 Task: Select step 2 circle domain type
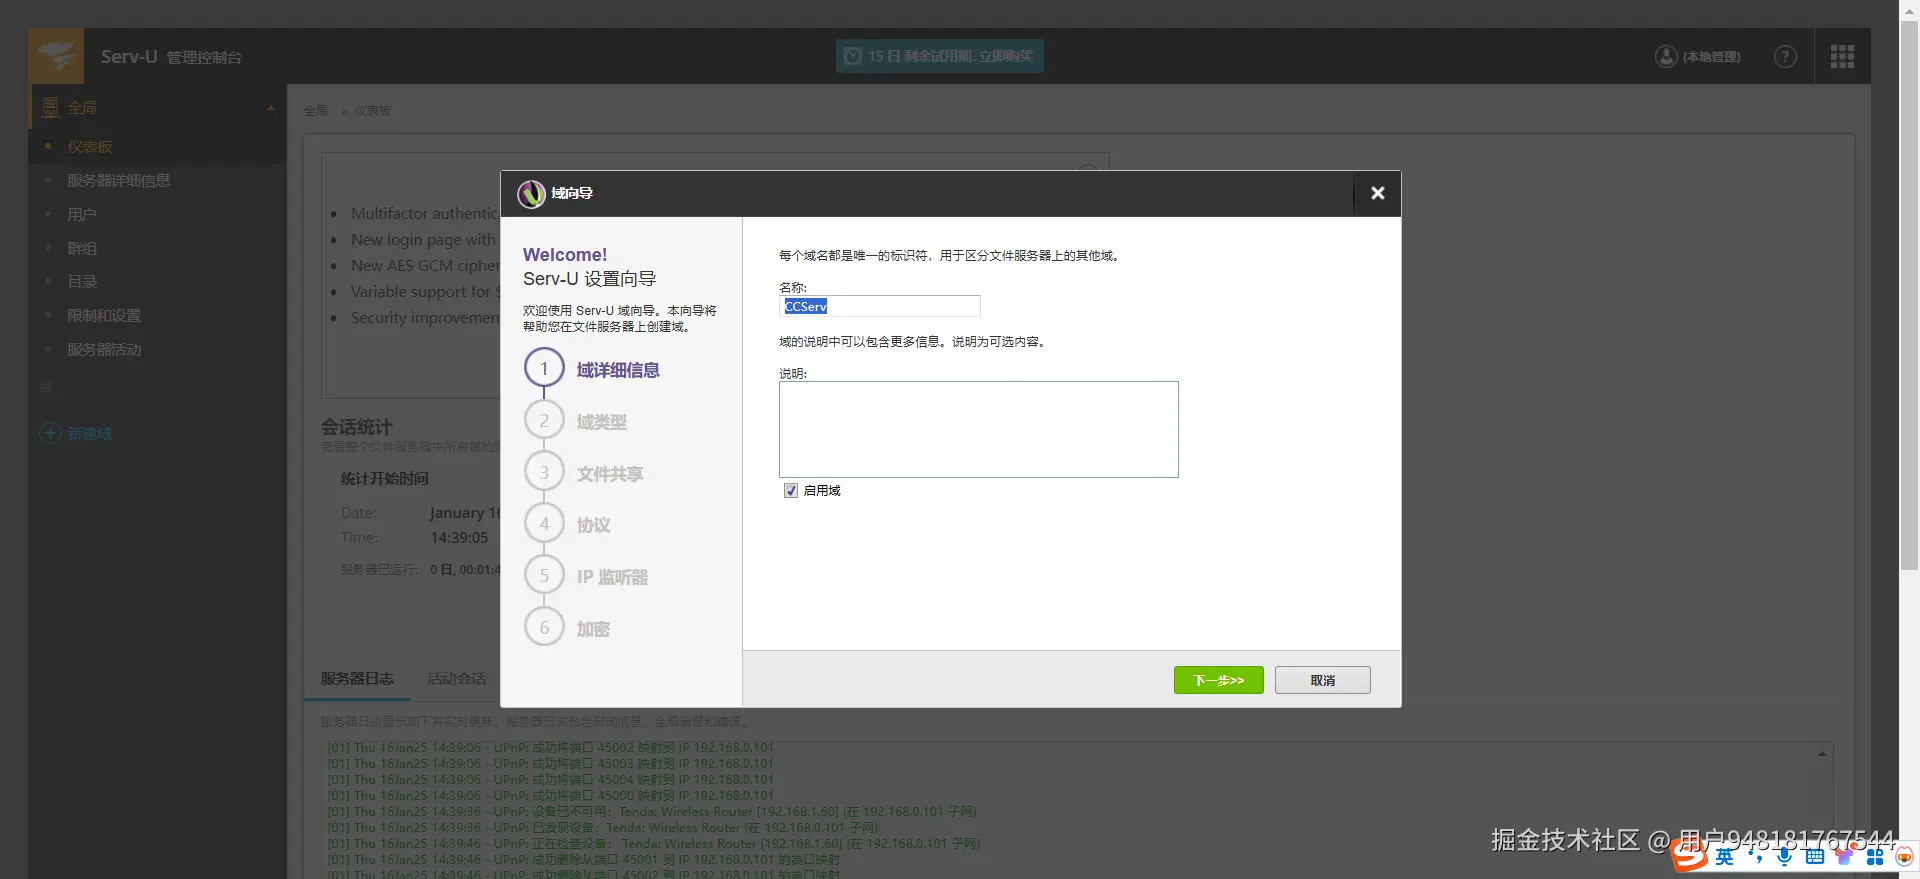pos(544,421)
